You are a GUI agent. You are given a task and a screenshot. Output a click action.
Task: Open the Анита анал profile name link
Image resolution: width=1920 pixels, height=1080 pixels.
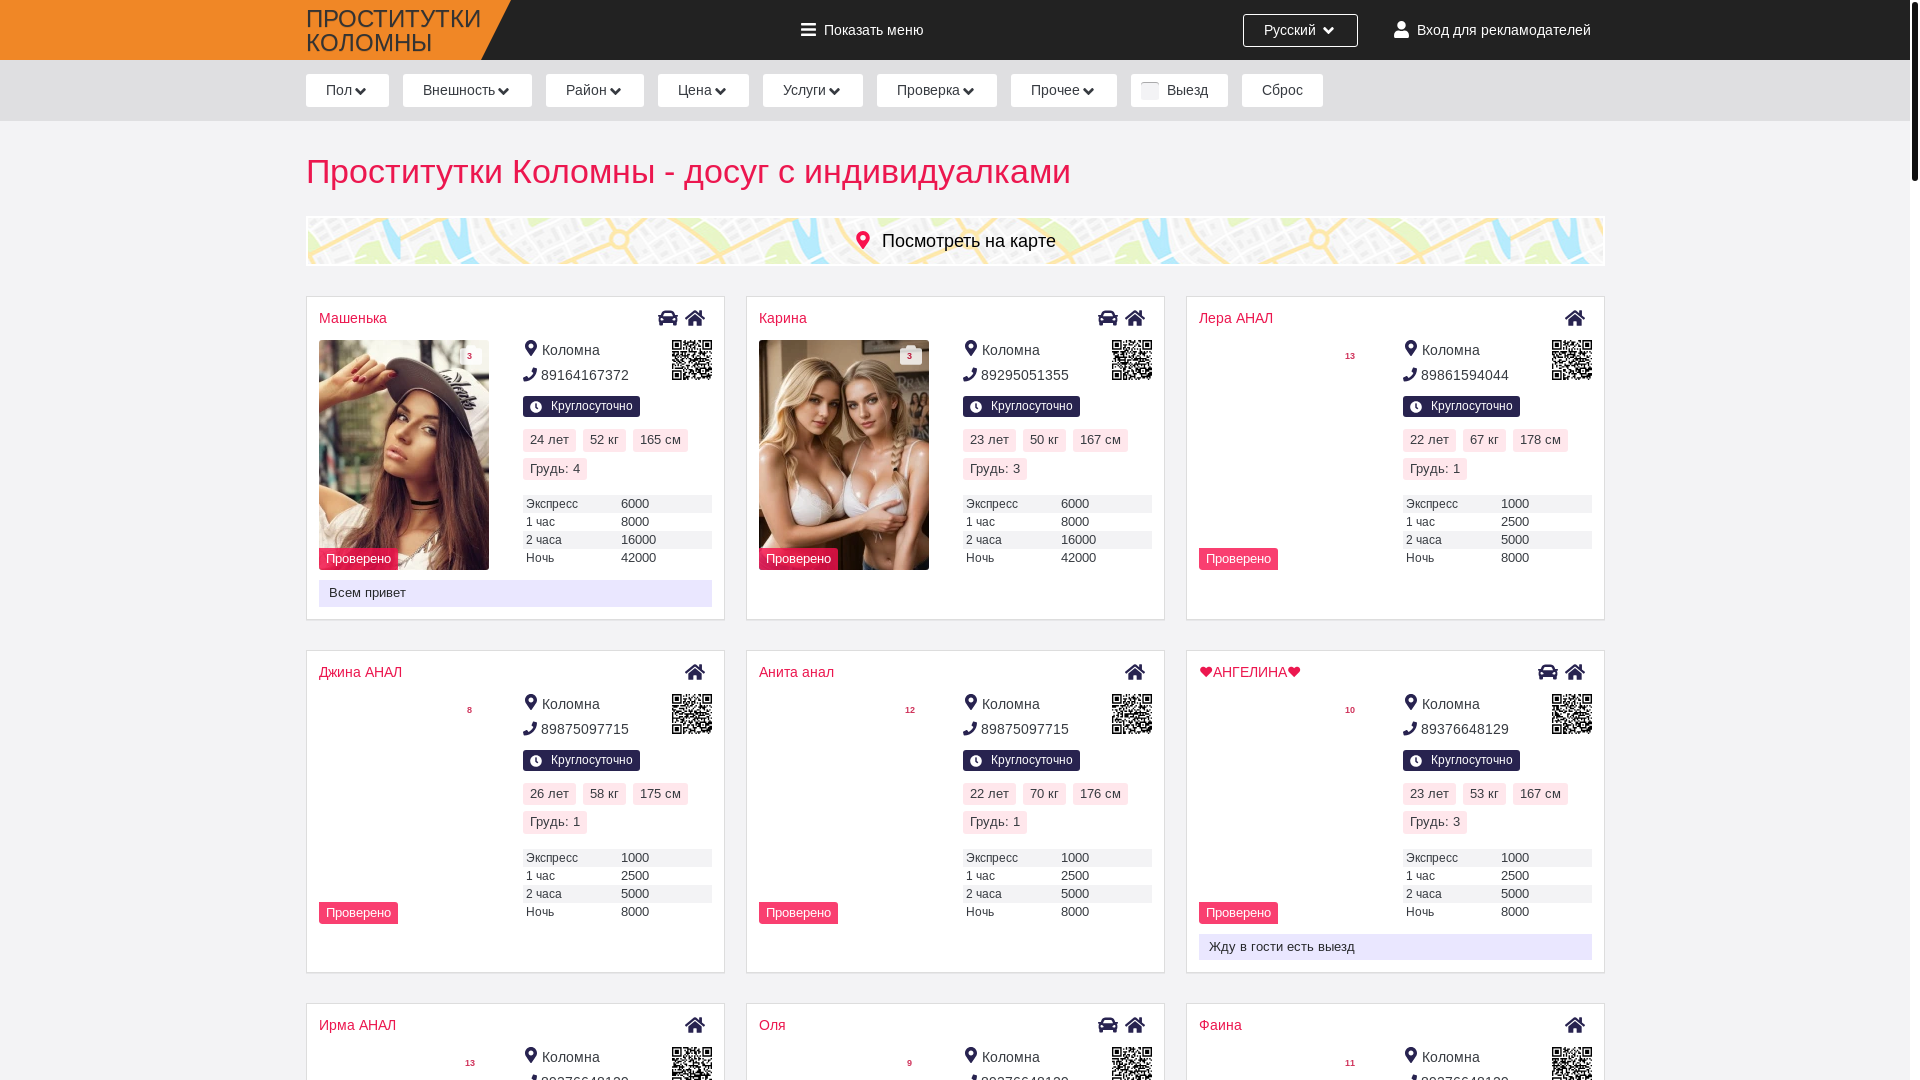pos(796,672)
